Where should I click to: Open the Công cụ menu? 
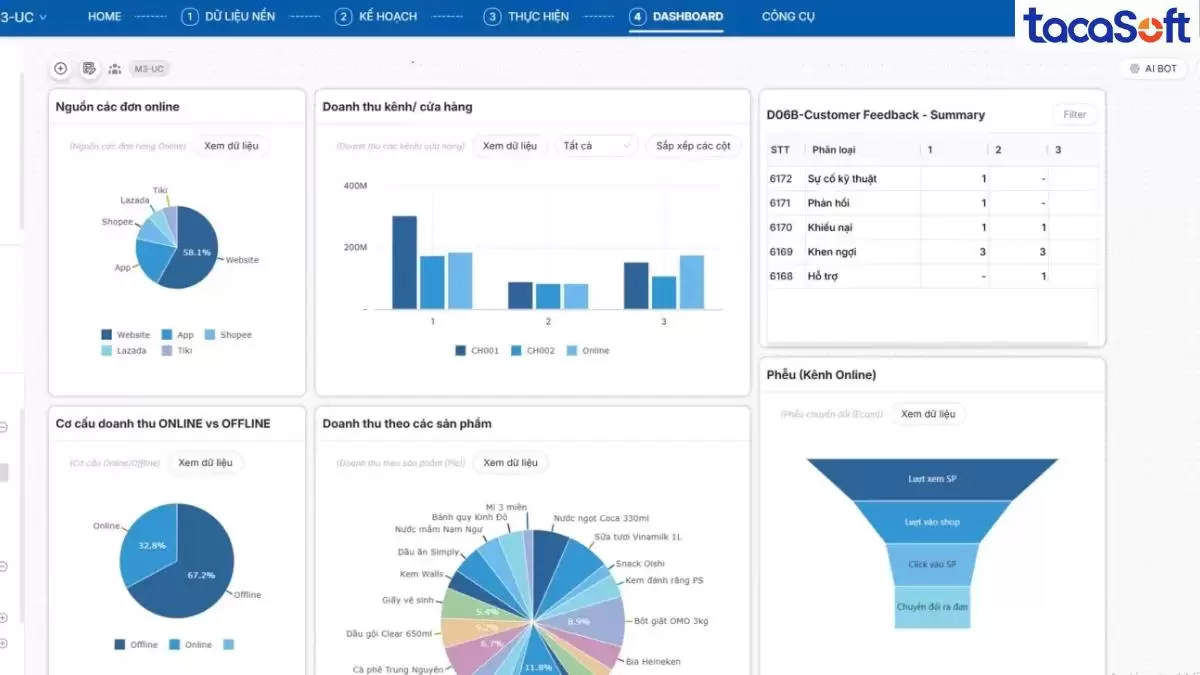[788, 17]
